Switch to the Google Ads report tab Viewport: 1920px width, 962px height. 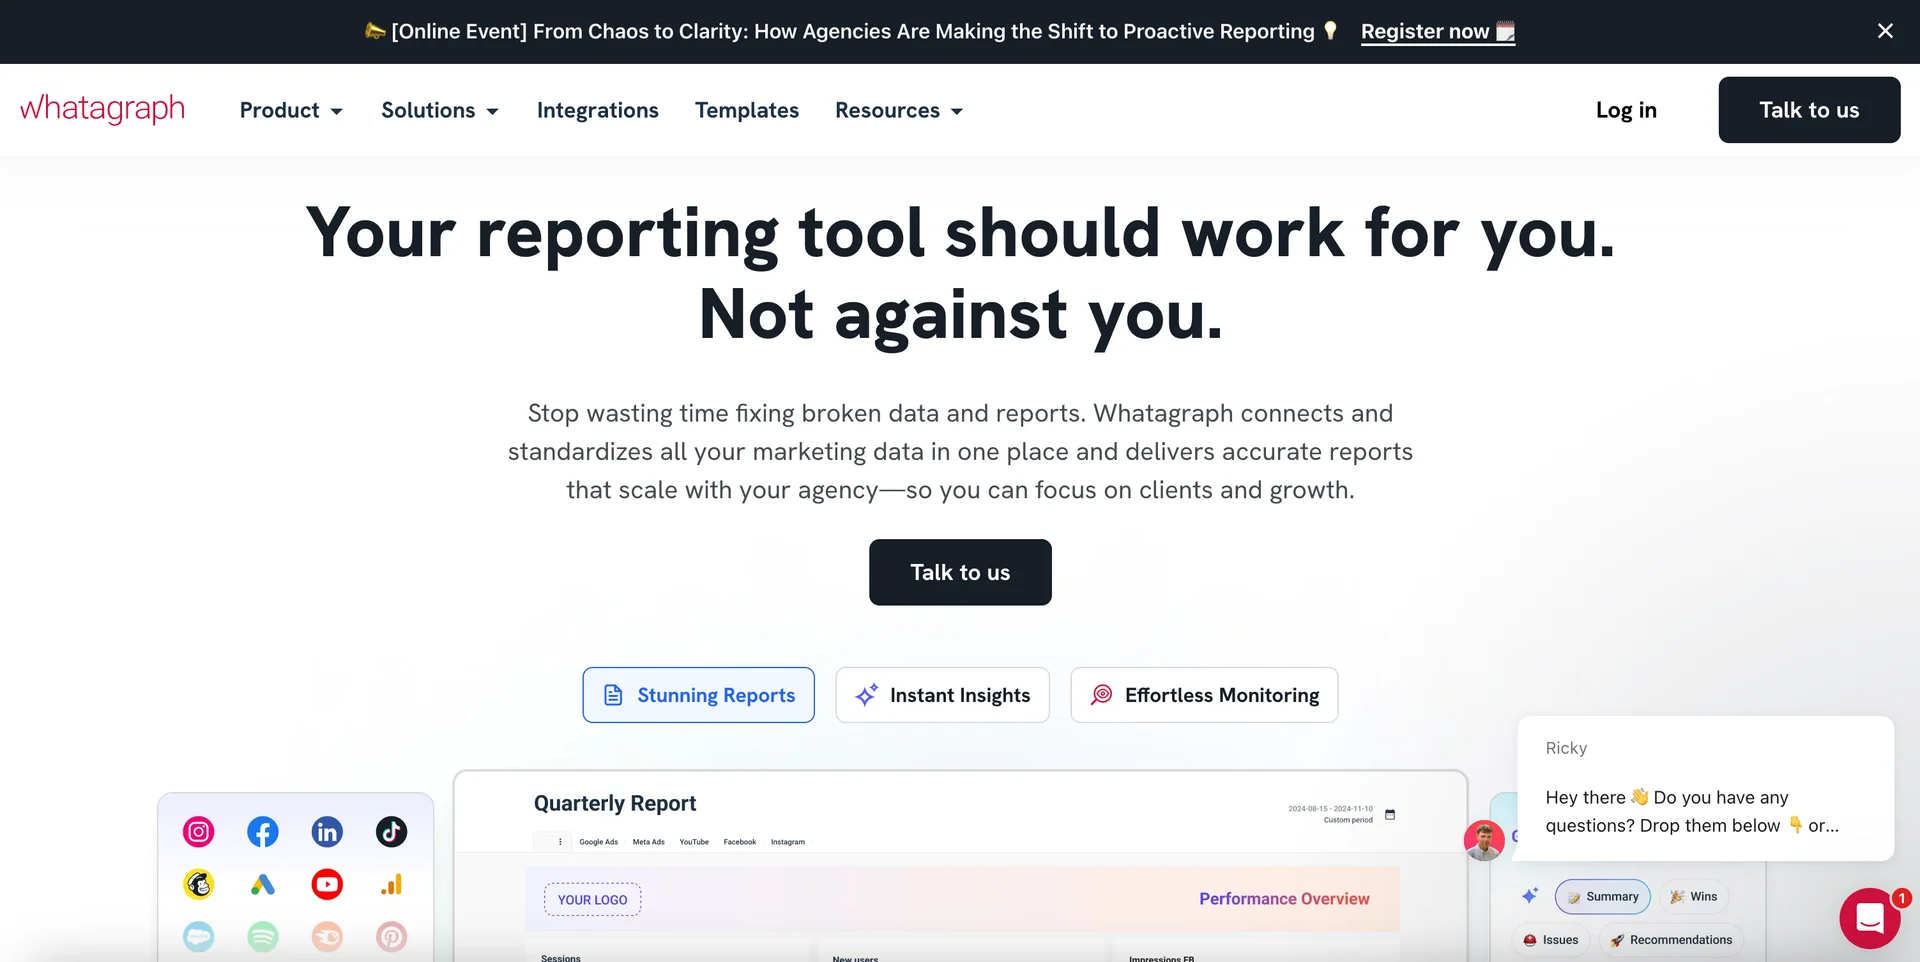(x=598, y=842)
